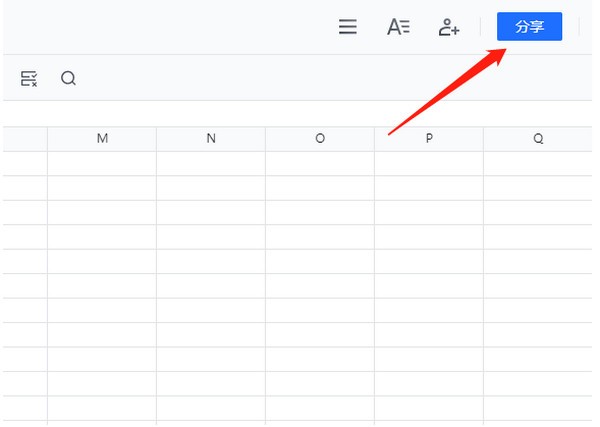This screenshot has width=600, height=427.
Task: Select column O header
Action: click(320, 139)
